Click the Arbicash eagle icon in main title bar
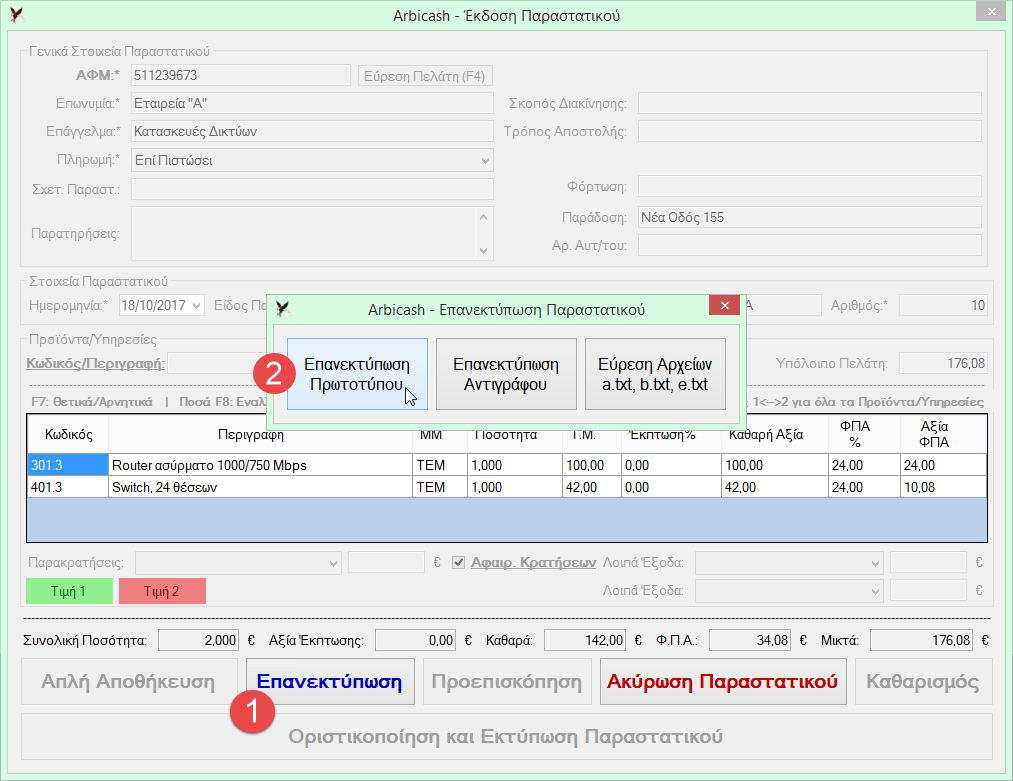Image resolution: width=1013 pixels, height=781 pixels. (x=17, y=15)
